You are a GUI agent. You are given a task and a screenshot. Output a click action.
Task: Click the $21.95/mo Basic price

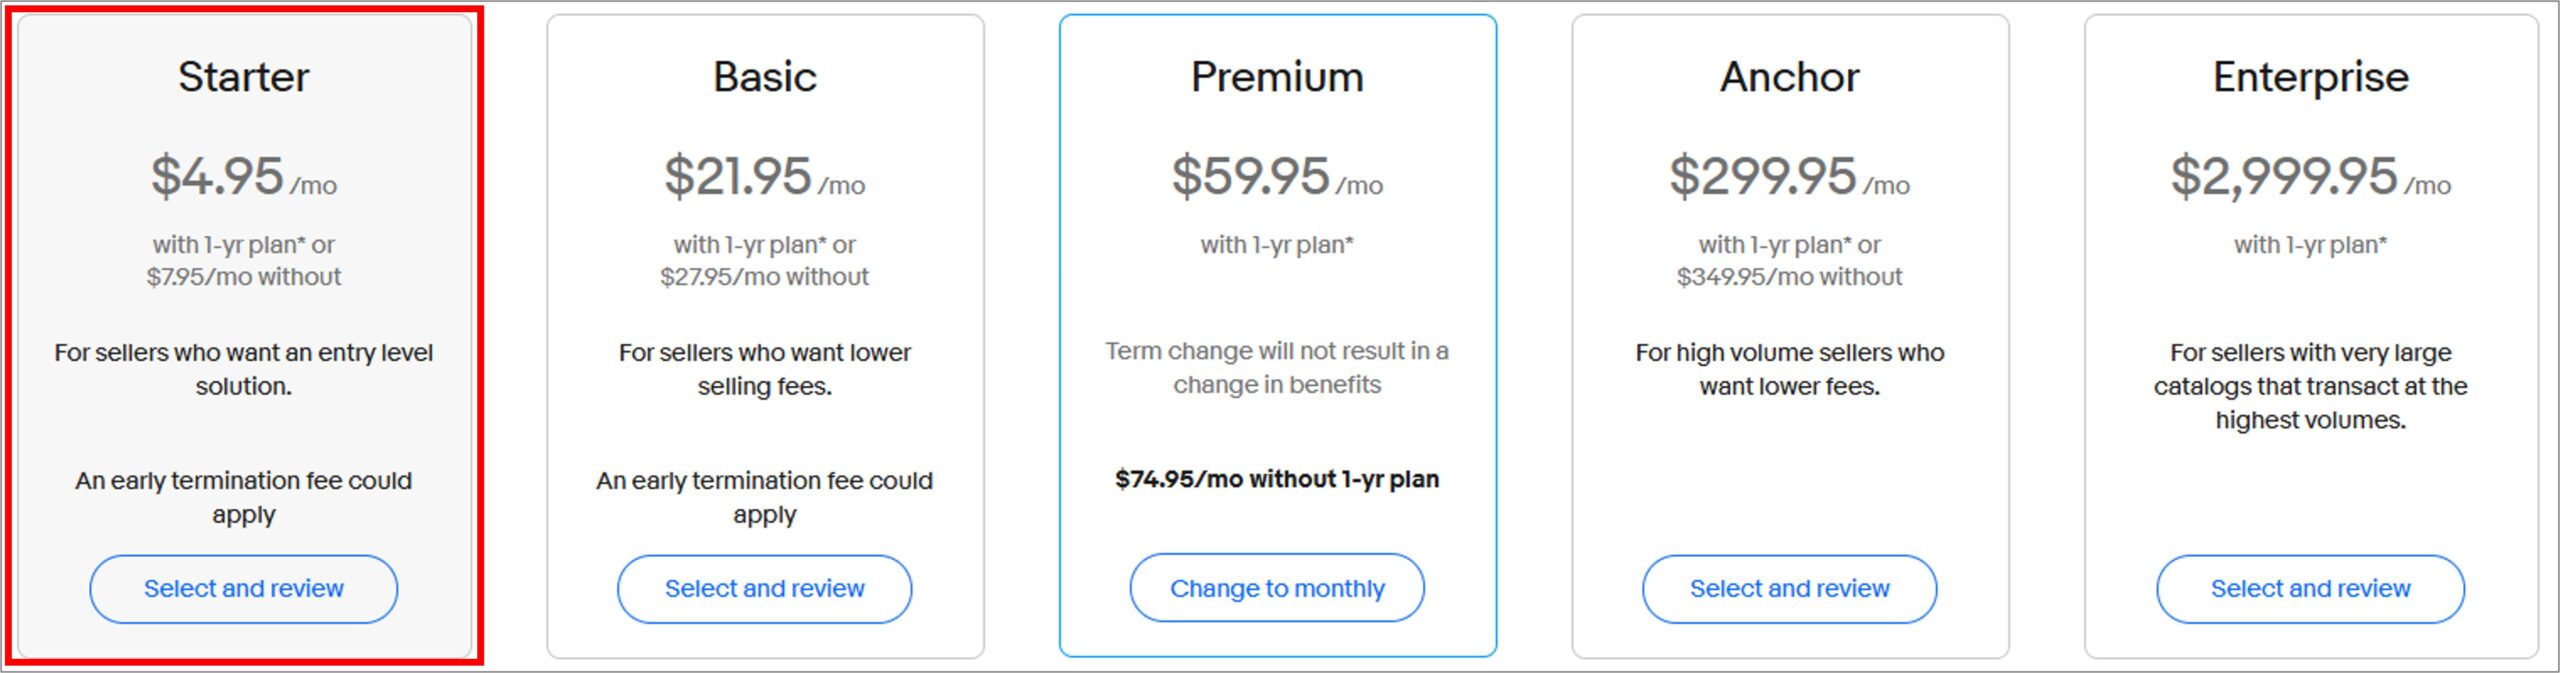pos(764,176)
